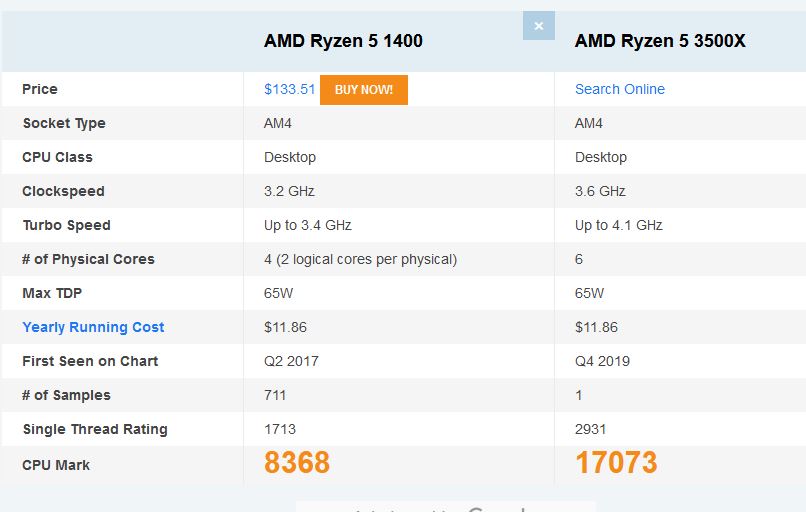Select the 4 (2 logical cores per physical) text

(x=360, y=260)
